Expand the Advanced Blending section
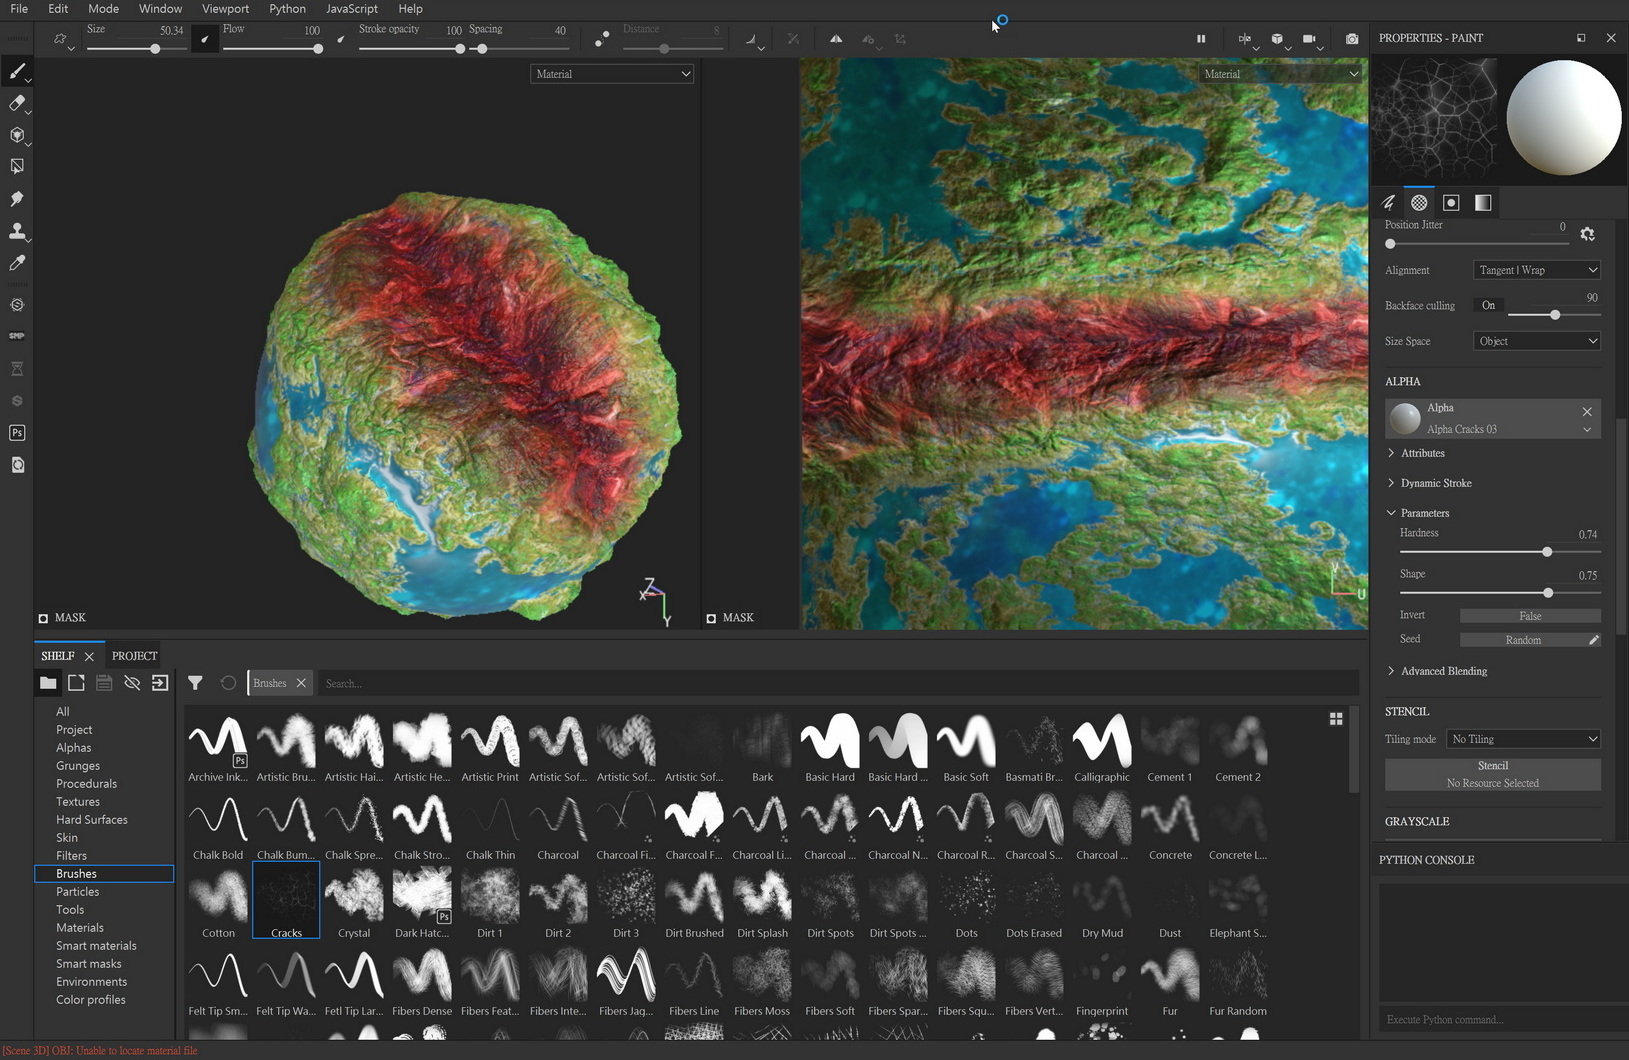1629x1060 pixels. click(x=1443, y=671)
